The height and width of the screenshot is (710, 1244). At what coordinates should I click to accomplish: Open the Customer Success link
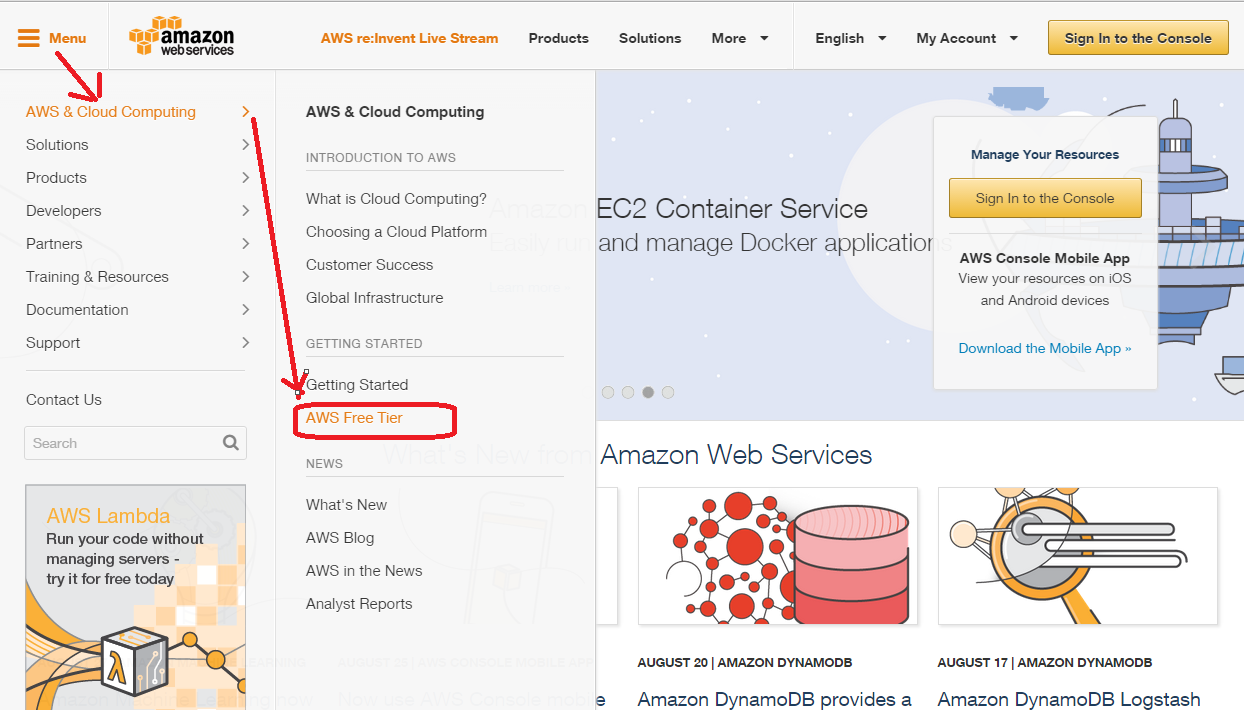(369, 265)
